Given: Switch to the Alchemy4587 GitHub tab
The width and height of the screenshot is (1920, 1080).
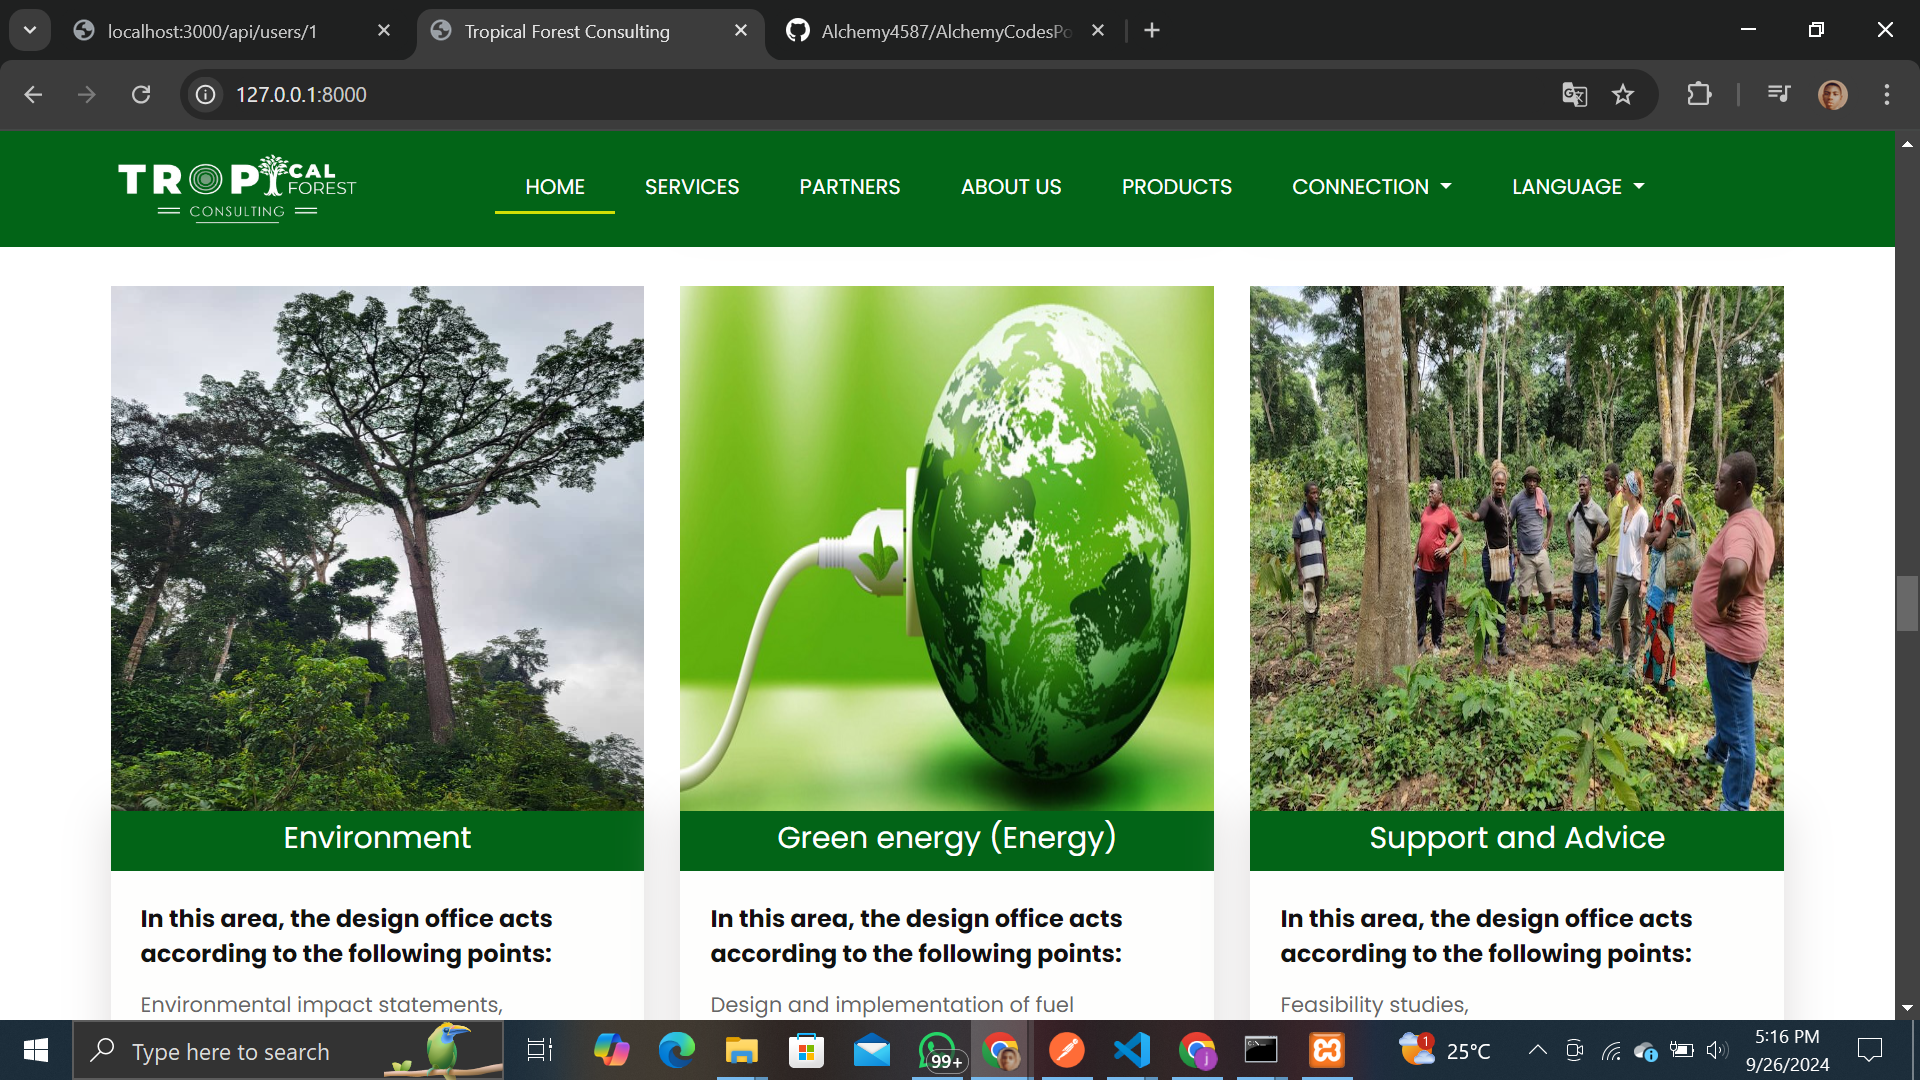Looking at the screenshot, I should click(x=944, y=31).
